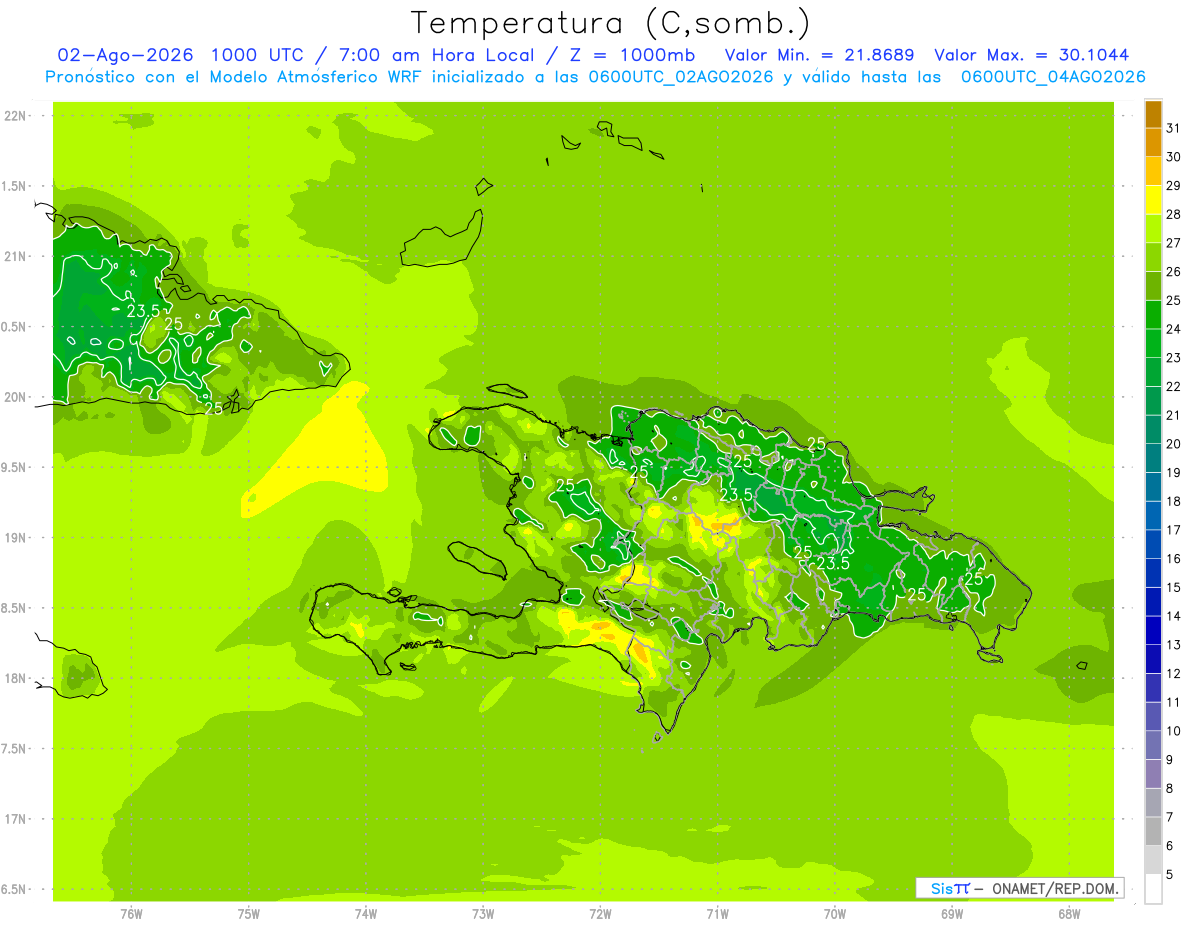This screenshot has height=927, width=1200.
Task: Click lime legend swatch between 27 and 28
Action: pos(1153,229)
